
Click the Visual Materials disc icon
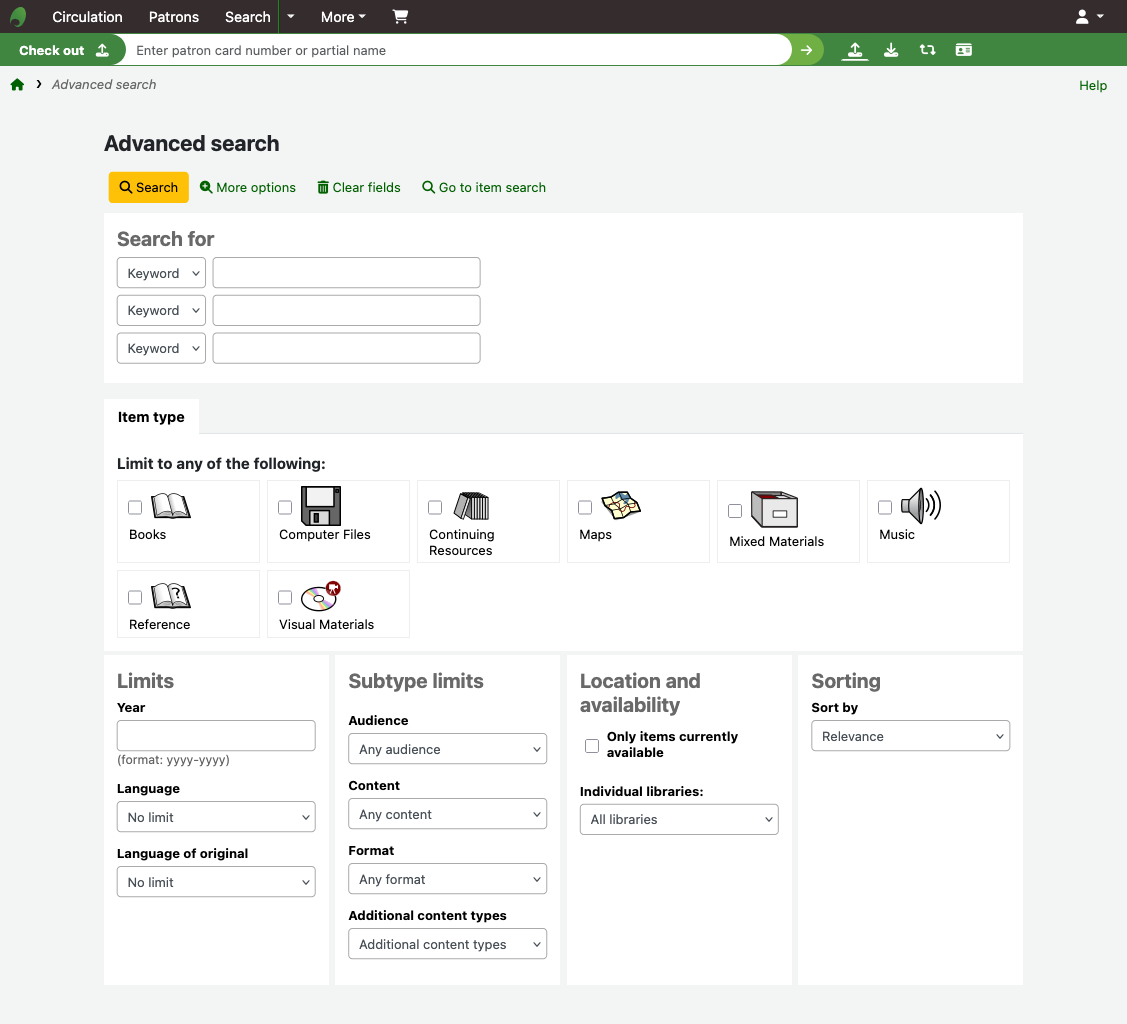pyautogui.click(x=320, y=597)
